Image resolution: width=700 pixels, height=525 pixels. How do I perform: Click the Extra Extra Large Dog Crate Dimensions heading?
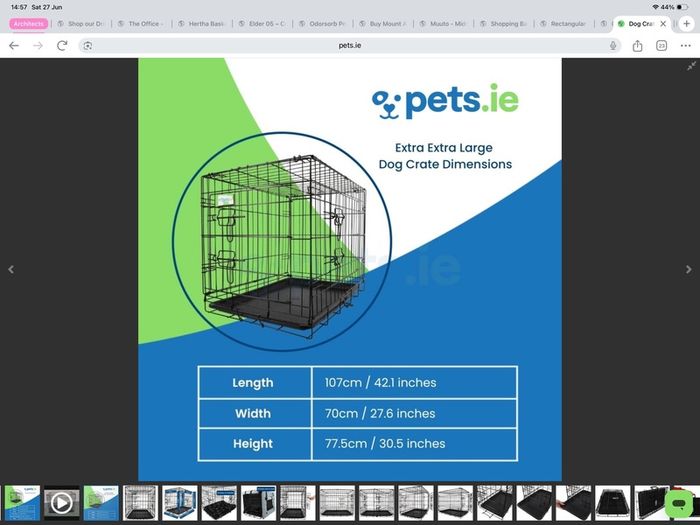click(445, 156)
